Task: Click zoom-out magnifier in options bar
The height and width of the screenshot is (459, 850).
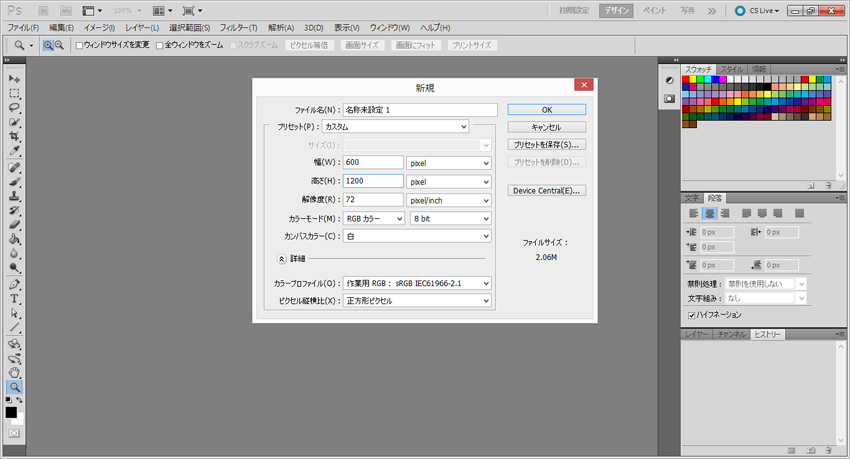Action: tap(59, 46)
